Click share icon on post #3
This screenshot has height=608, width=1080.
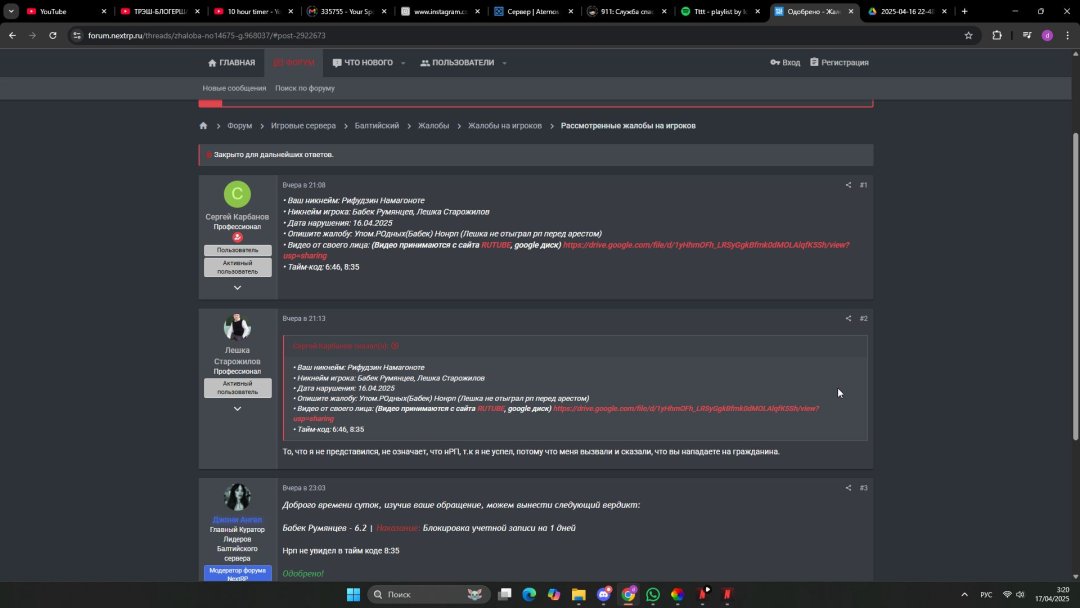tap(848, 488)
